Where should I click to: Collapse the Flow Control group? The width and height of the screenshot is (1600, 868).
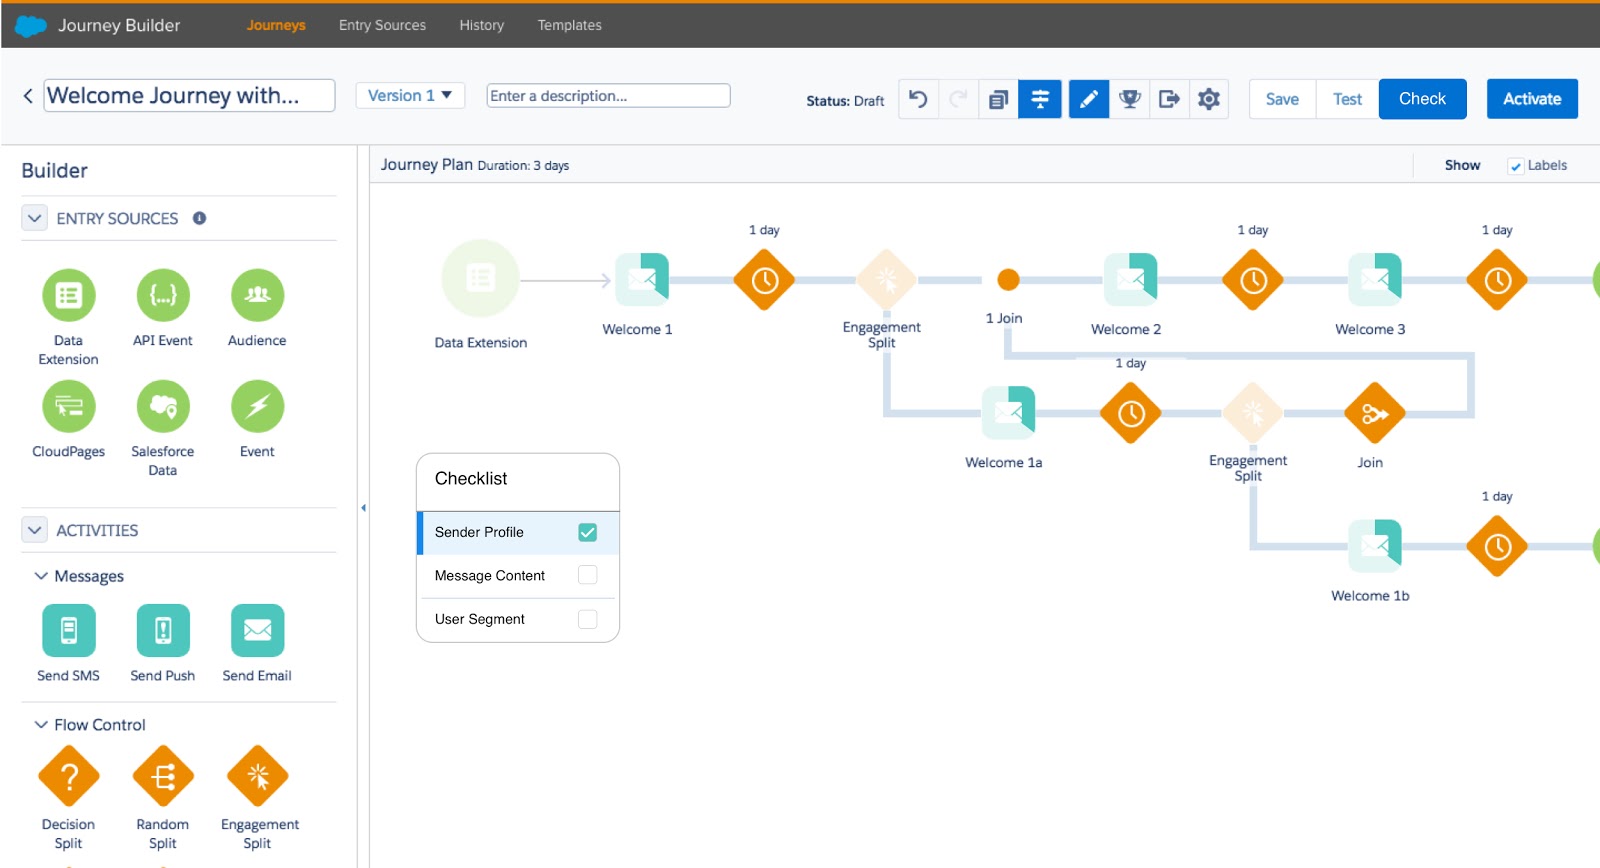point(41,725)
